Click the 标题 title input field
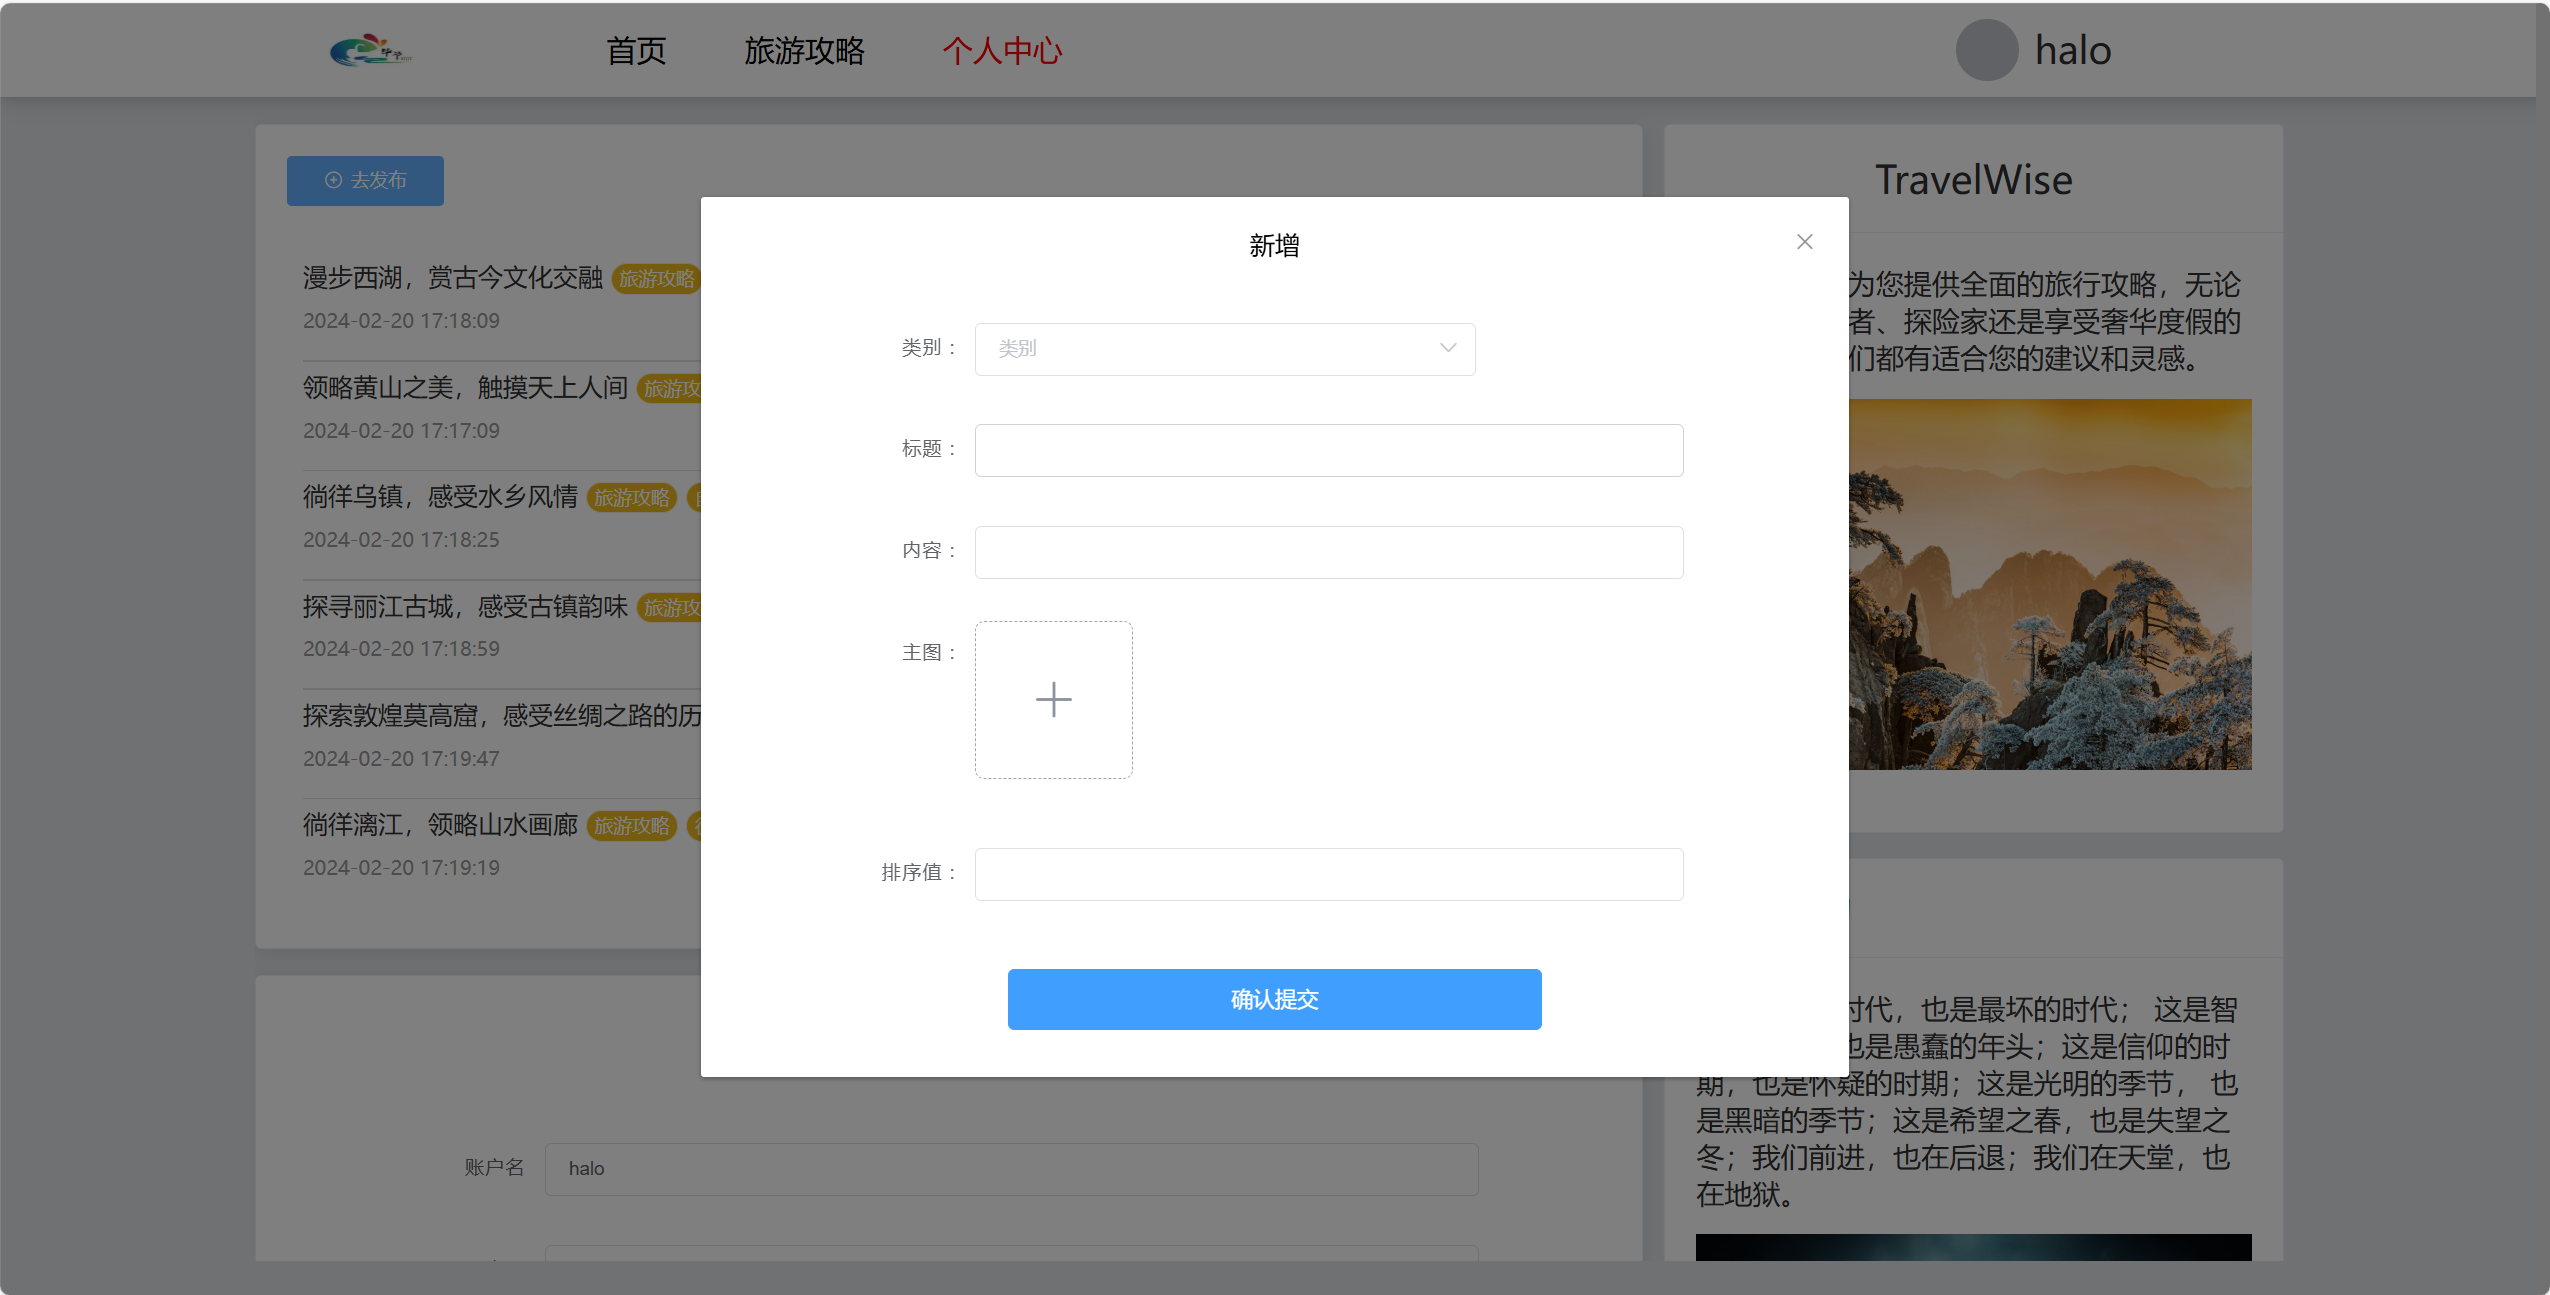Image resolution: width=2550 pixels, height=1295 pixels. pos(1328,450)
